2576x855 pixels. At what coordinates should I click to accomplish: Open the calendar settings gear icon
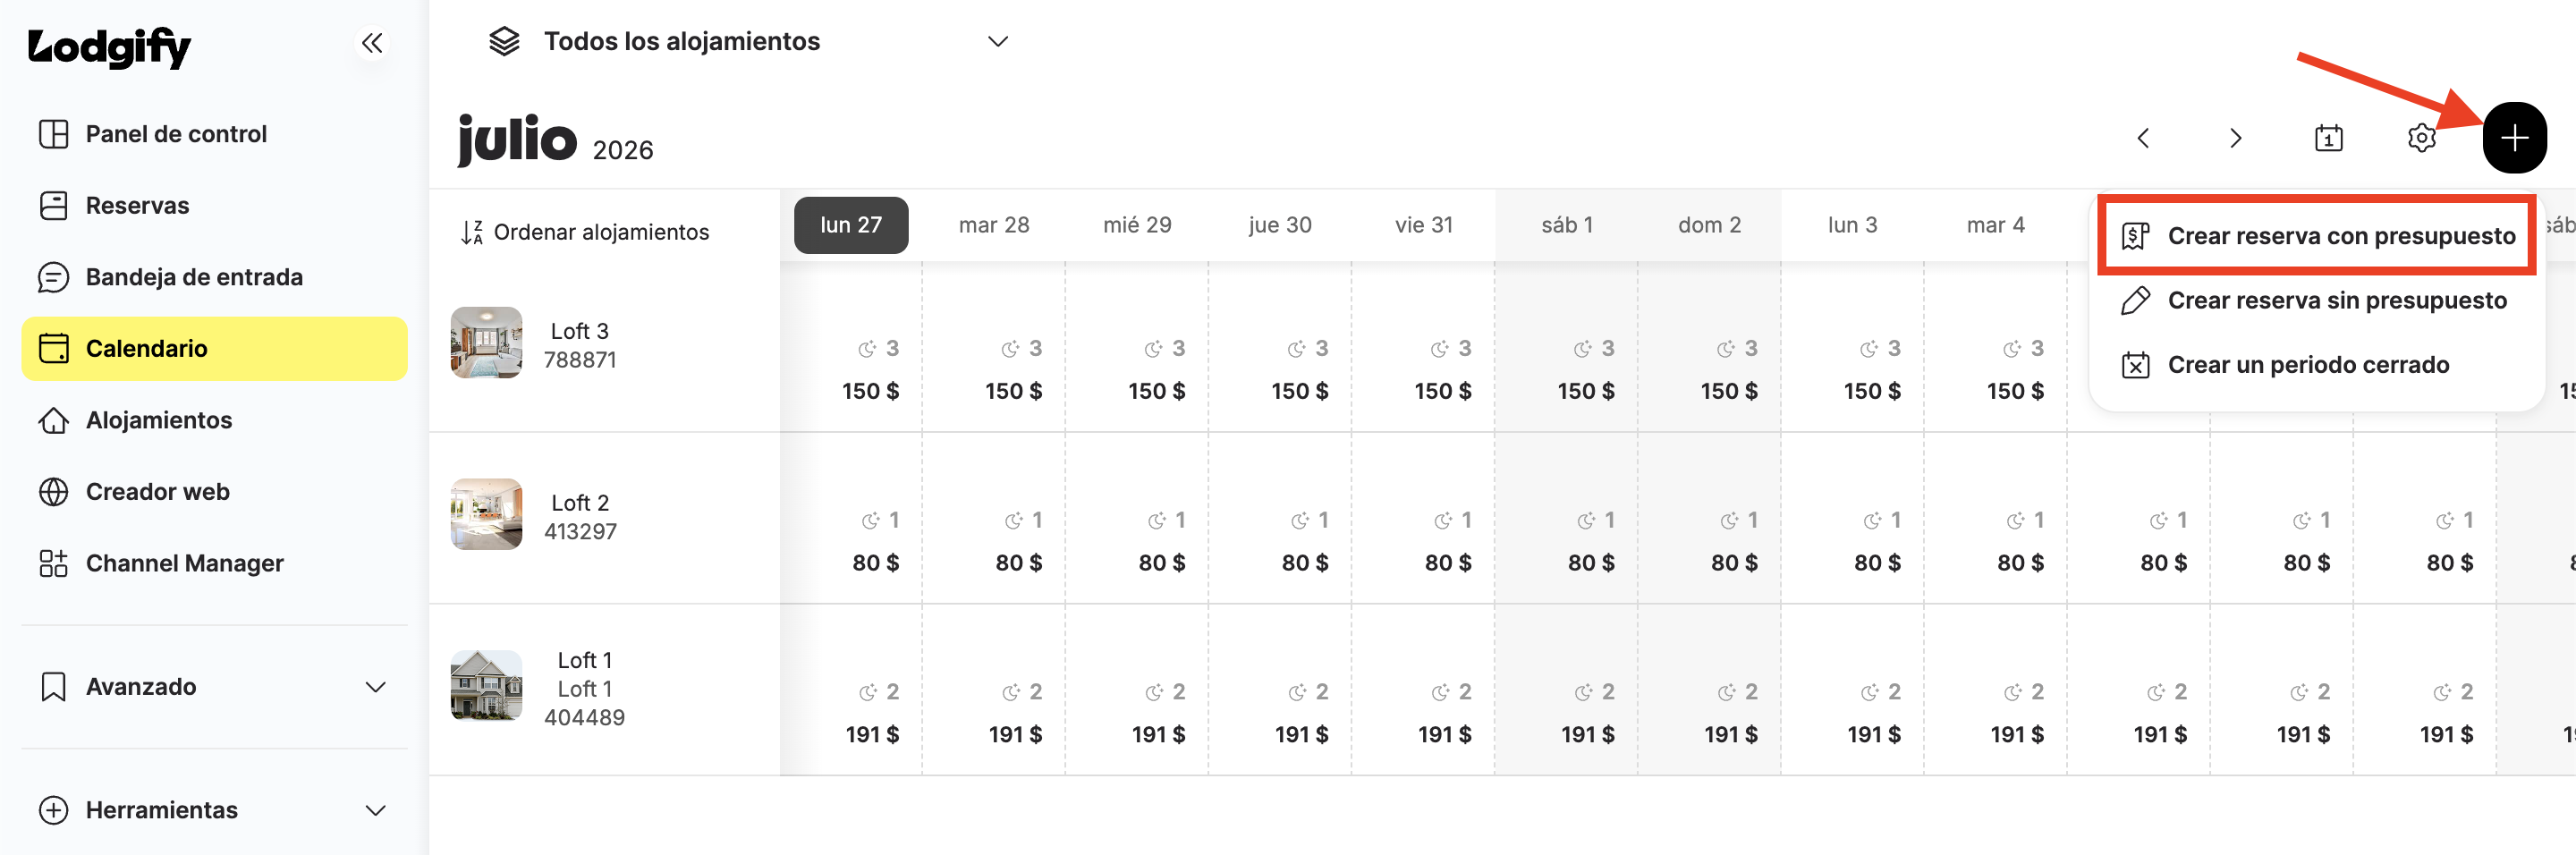(2421, 137)
